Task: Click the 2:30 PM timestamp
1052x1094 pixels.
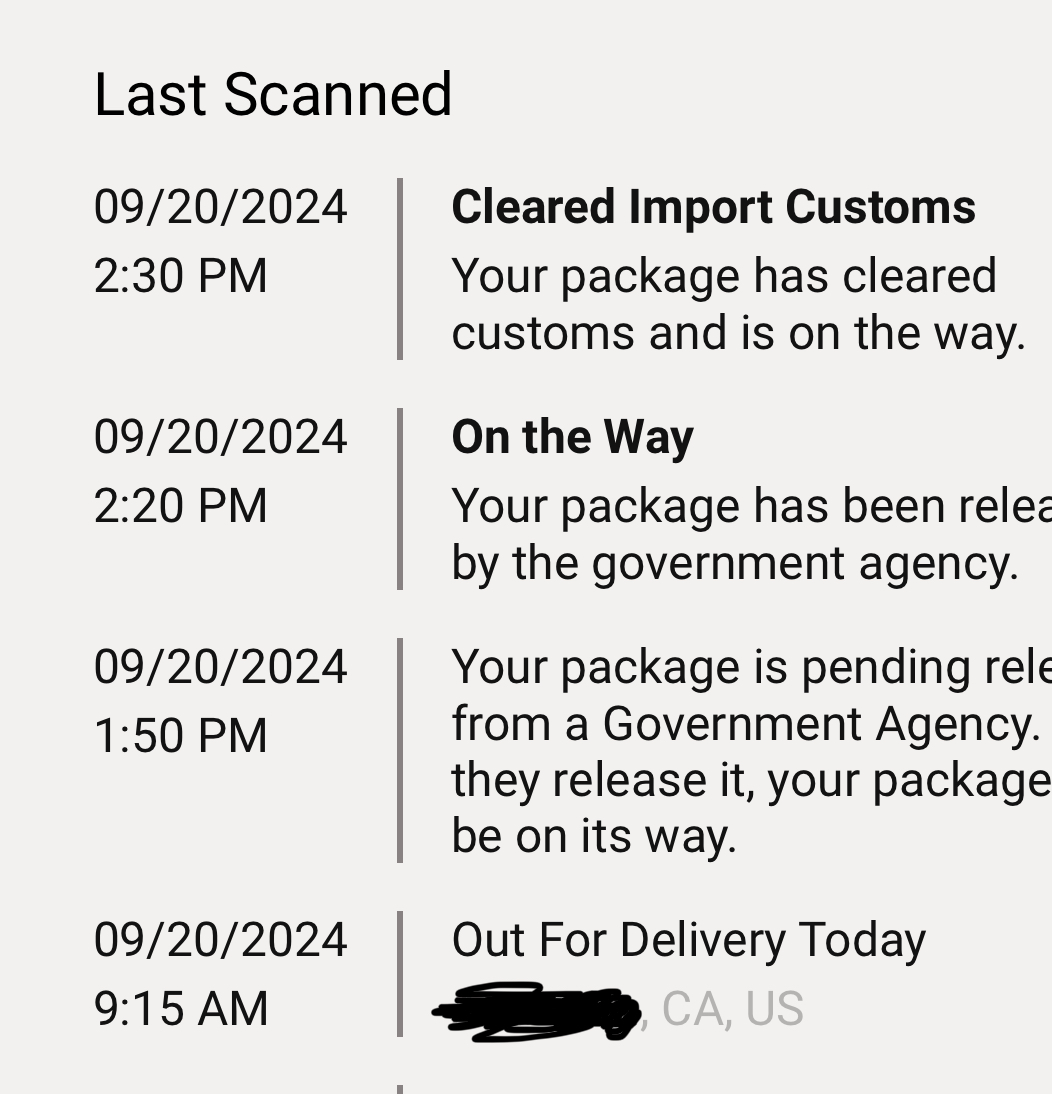Action: tap(181, 275)
